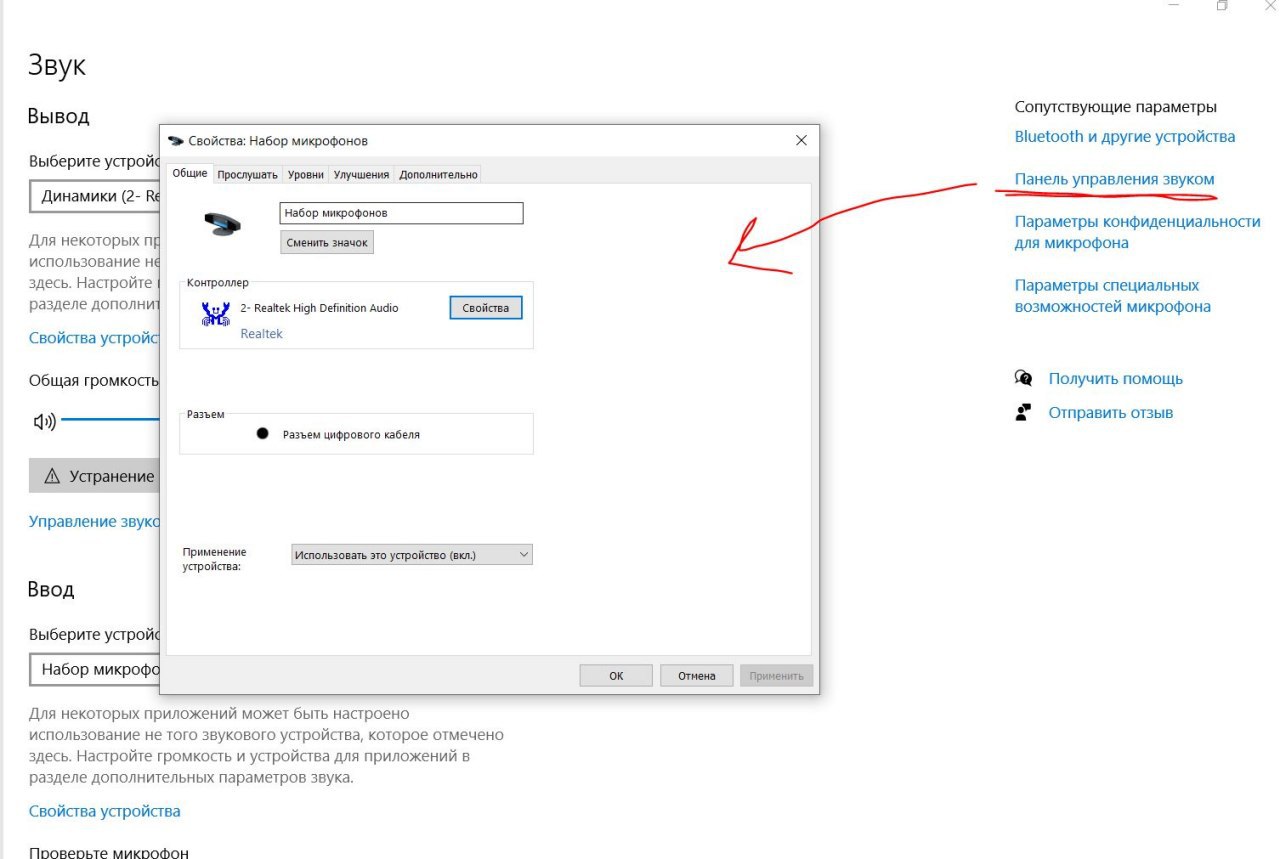The height and width of the screenshot is (859, 1280).
Task: Open input Свойства устройства link under Ввод
Action: click(x=105, y=811)
